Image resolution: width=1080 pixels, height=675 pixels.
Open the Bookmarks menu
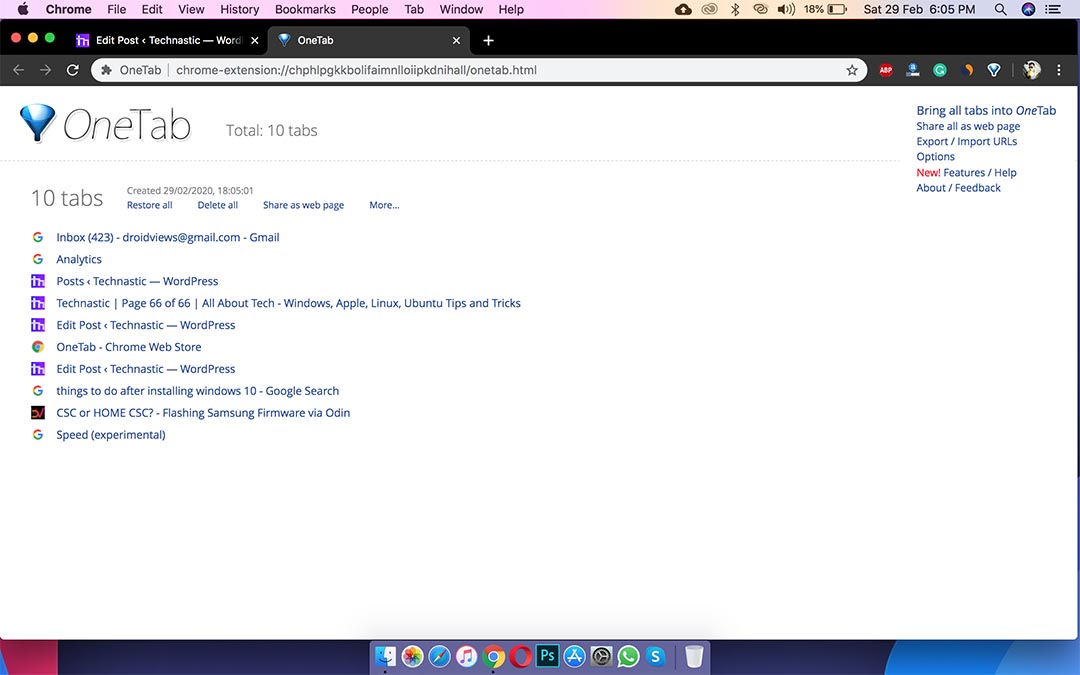305,10
